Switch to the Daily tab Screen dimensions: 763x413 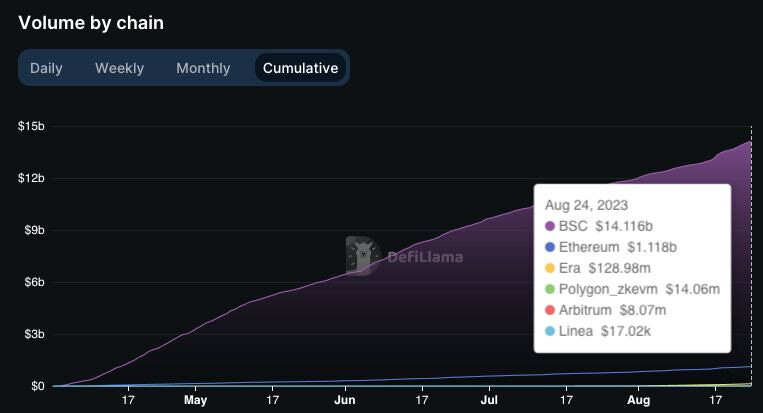pos(46,68)
